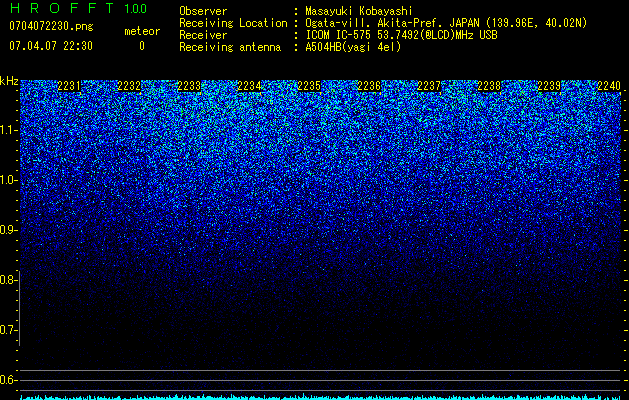
Task: Click the gray vertical range bar near 0.7 kHz
Action: 19,308
